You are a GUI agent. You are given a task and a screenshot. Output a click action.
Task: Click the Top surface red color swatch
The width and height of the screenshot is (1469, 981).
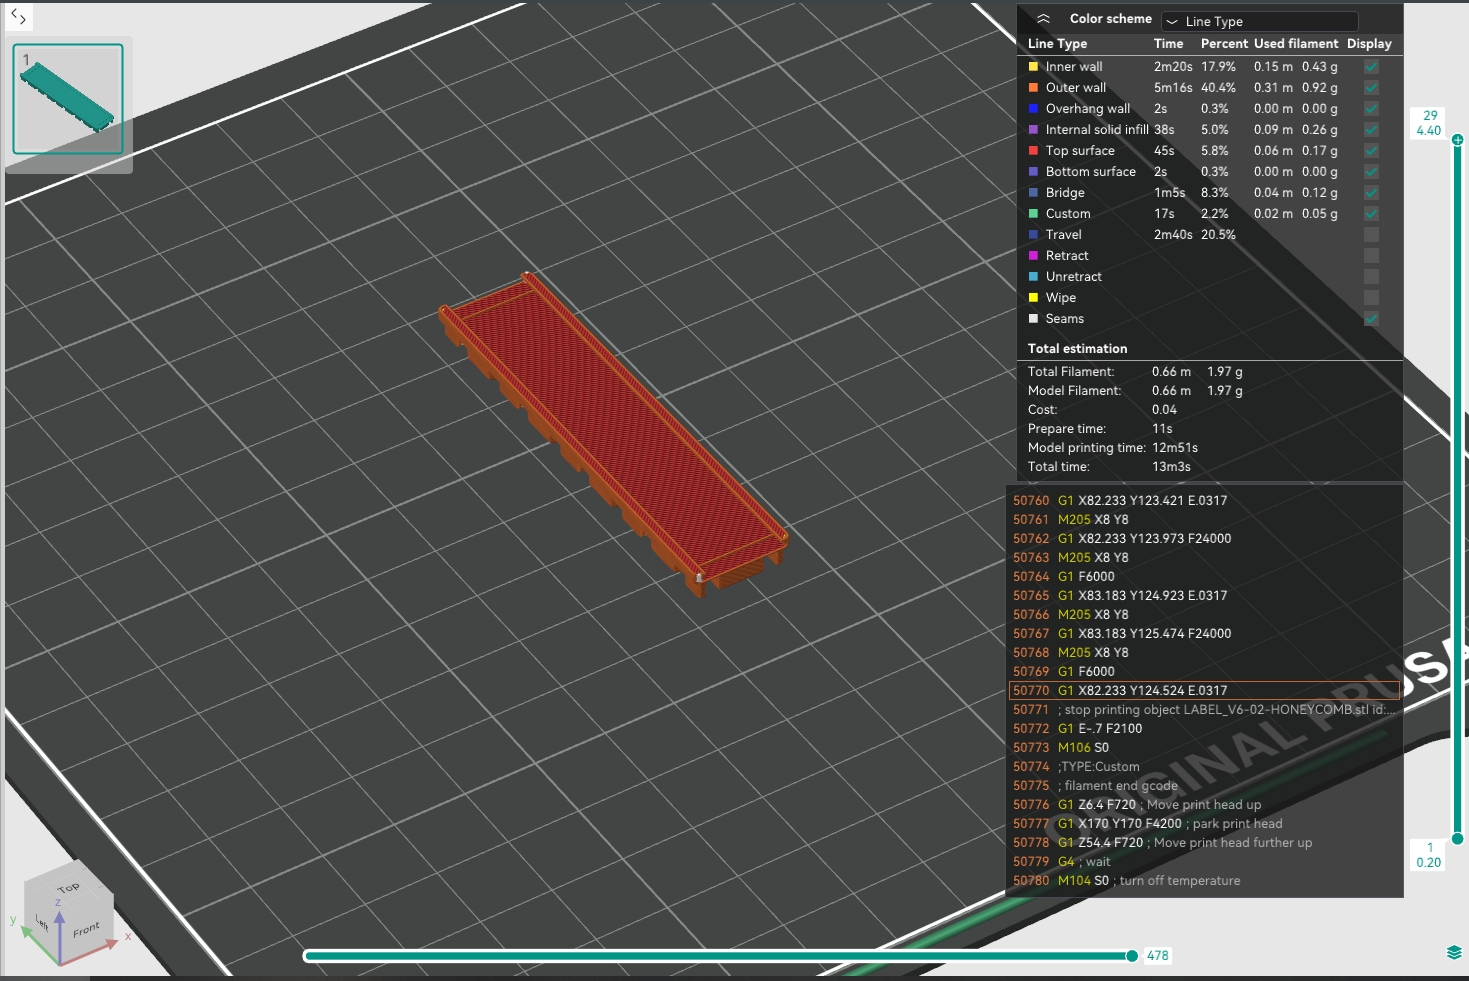[1033, 151]
